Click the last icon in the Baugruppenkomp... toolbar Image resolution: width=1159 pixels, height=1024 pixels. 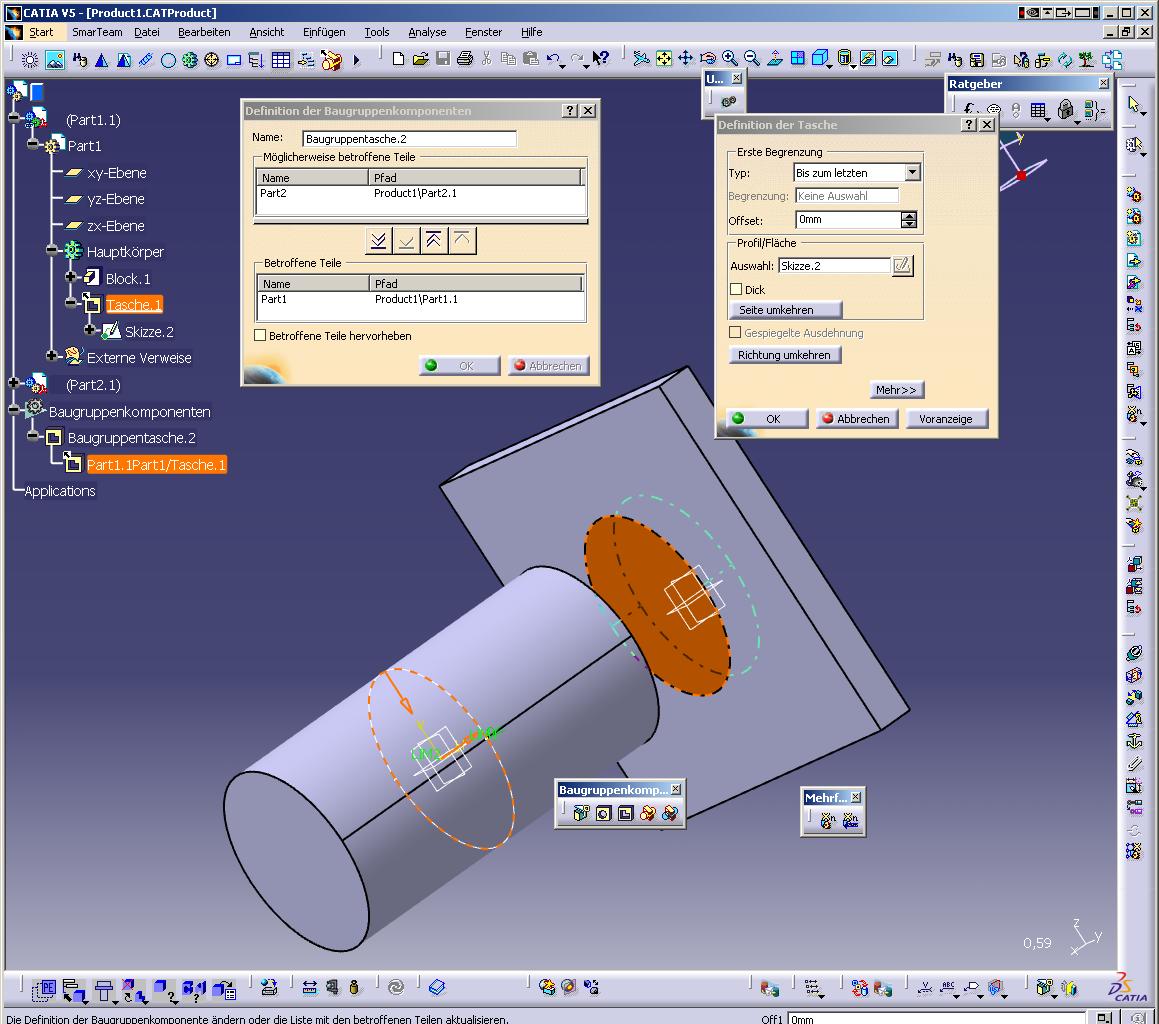coord(670,813)
